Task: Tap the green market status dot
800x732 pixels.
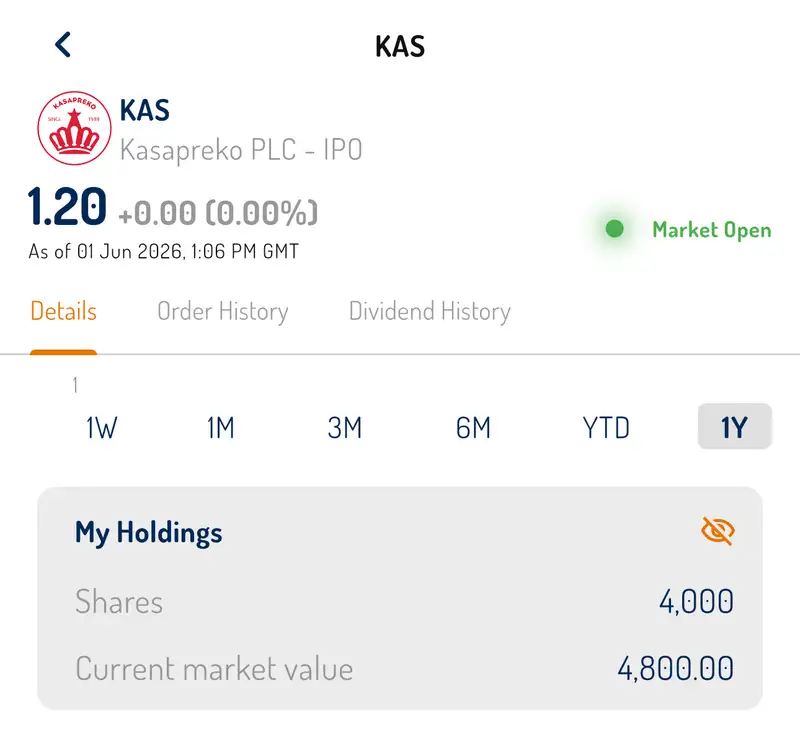Action: [614, 229]
